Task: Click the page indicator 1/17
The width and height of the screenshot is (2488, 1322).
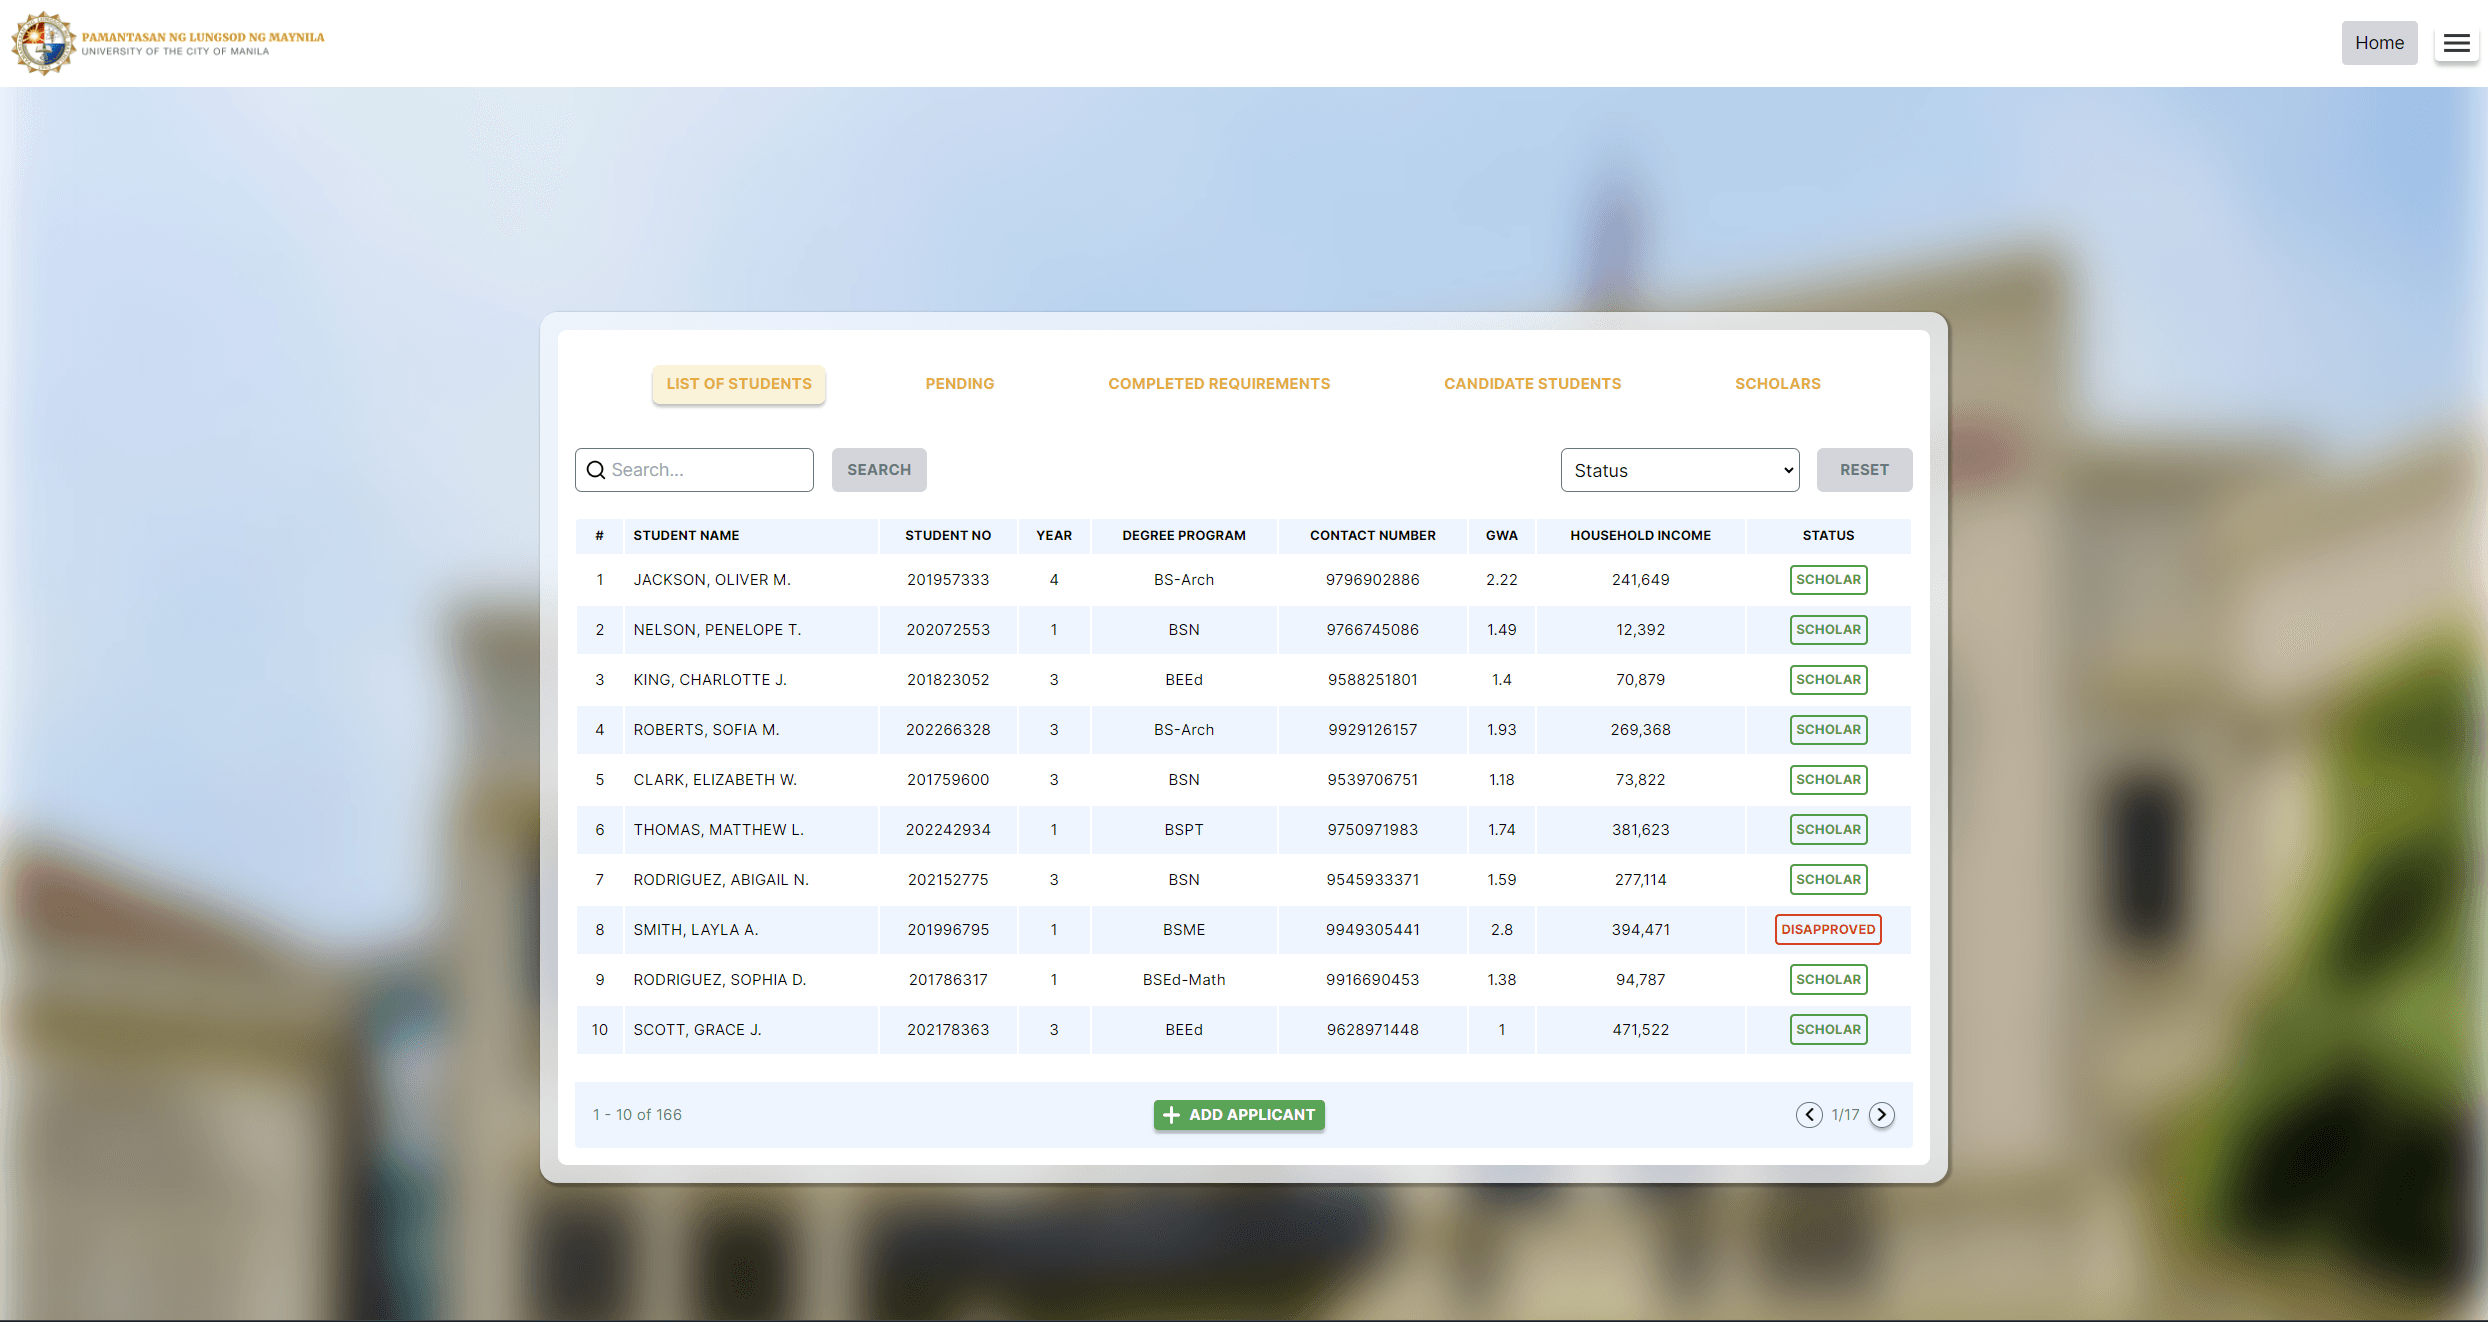Action: click(x=1845, y=1115)
